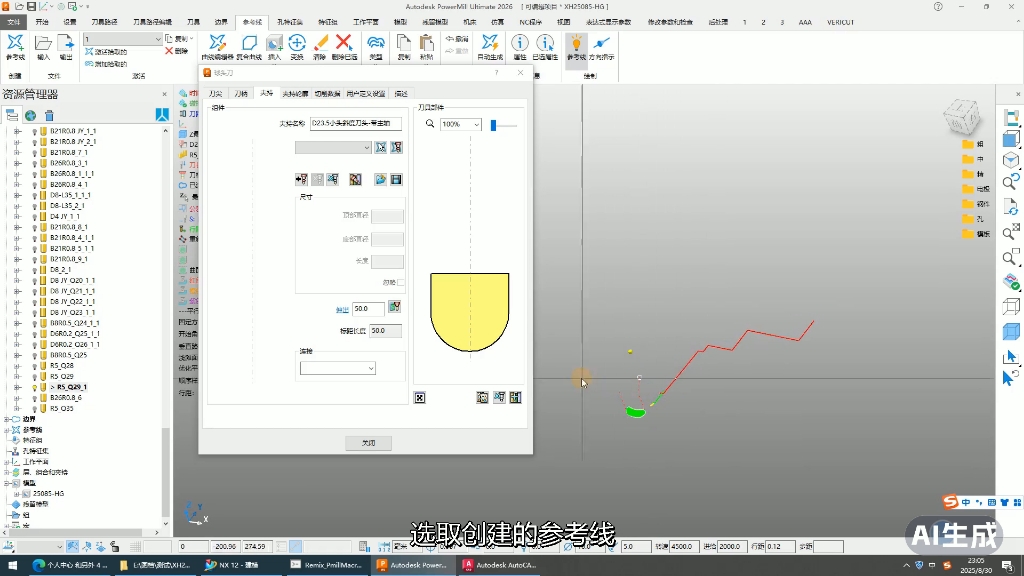Switch to the 刀尖 tab in tool dialog
Viewport: 1024px width, 576px height.
pos(216,94)
